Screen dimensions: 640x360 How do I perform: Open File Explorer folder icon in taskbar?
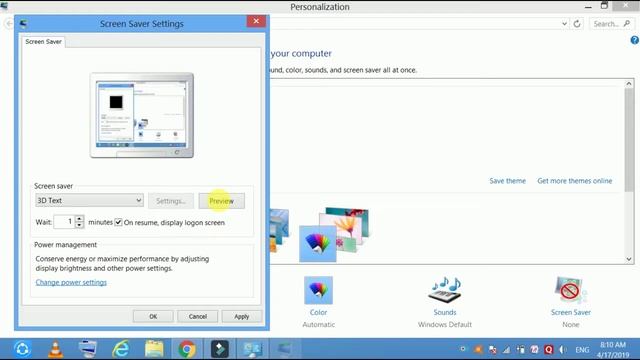(x=154, y=349)
